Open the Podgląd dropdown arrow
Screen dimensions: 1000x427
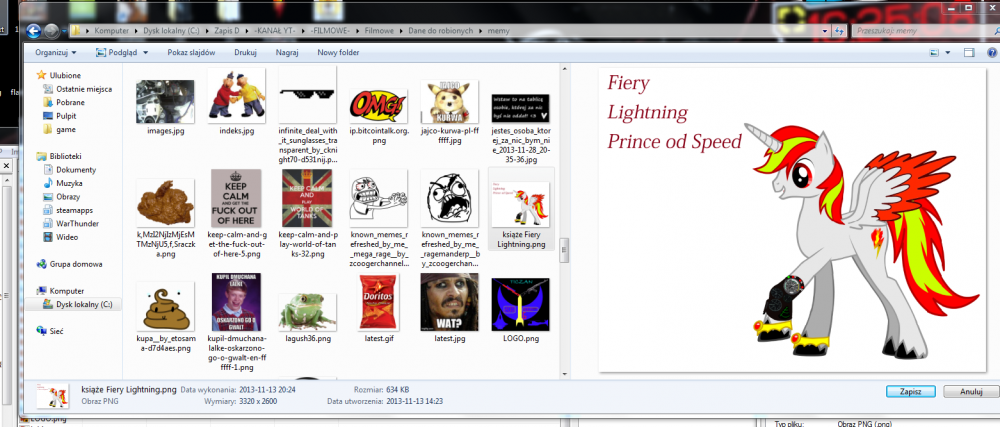pos(146,52)
